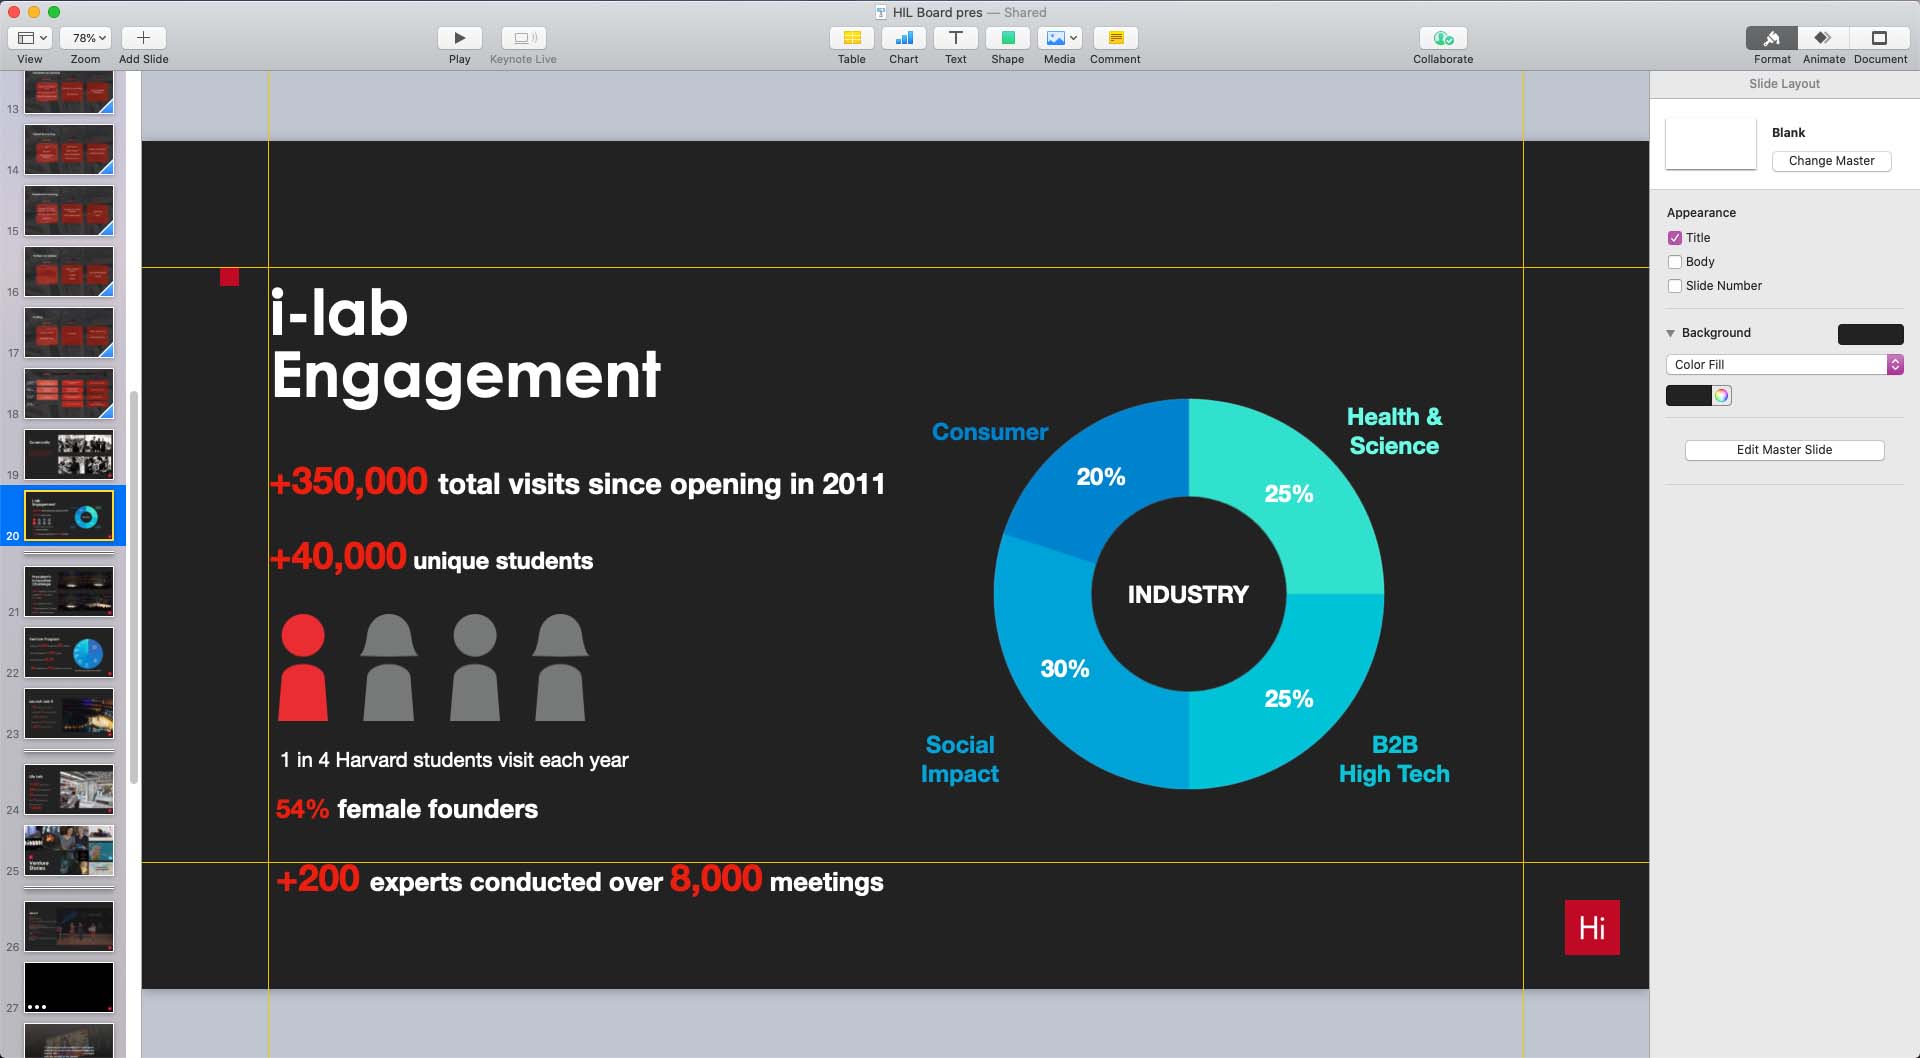This screenshot has height=1058, width=1920.
Task: Click the +40,000 unique students text
Action: pyautogui.click(x=432, y=558)
